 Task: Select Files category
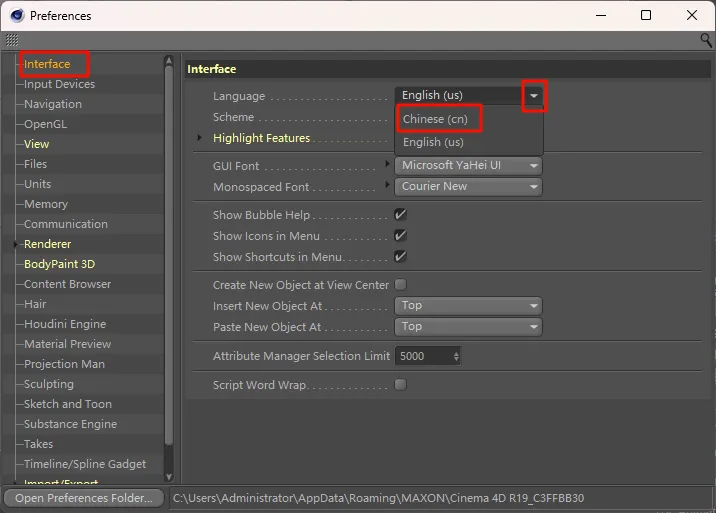35,164
